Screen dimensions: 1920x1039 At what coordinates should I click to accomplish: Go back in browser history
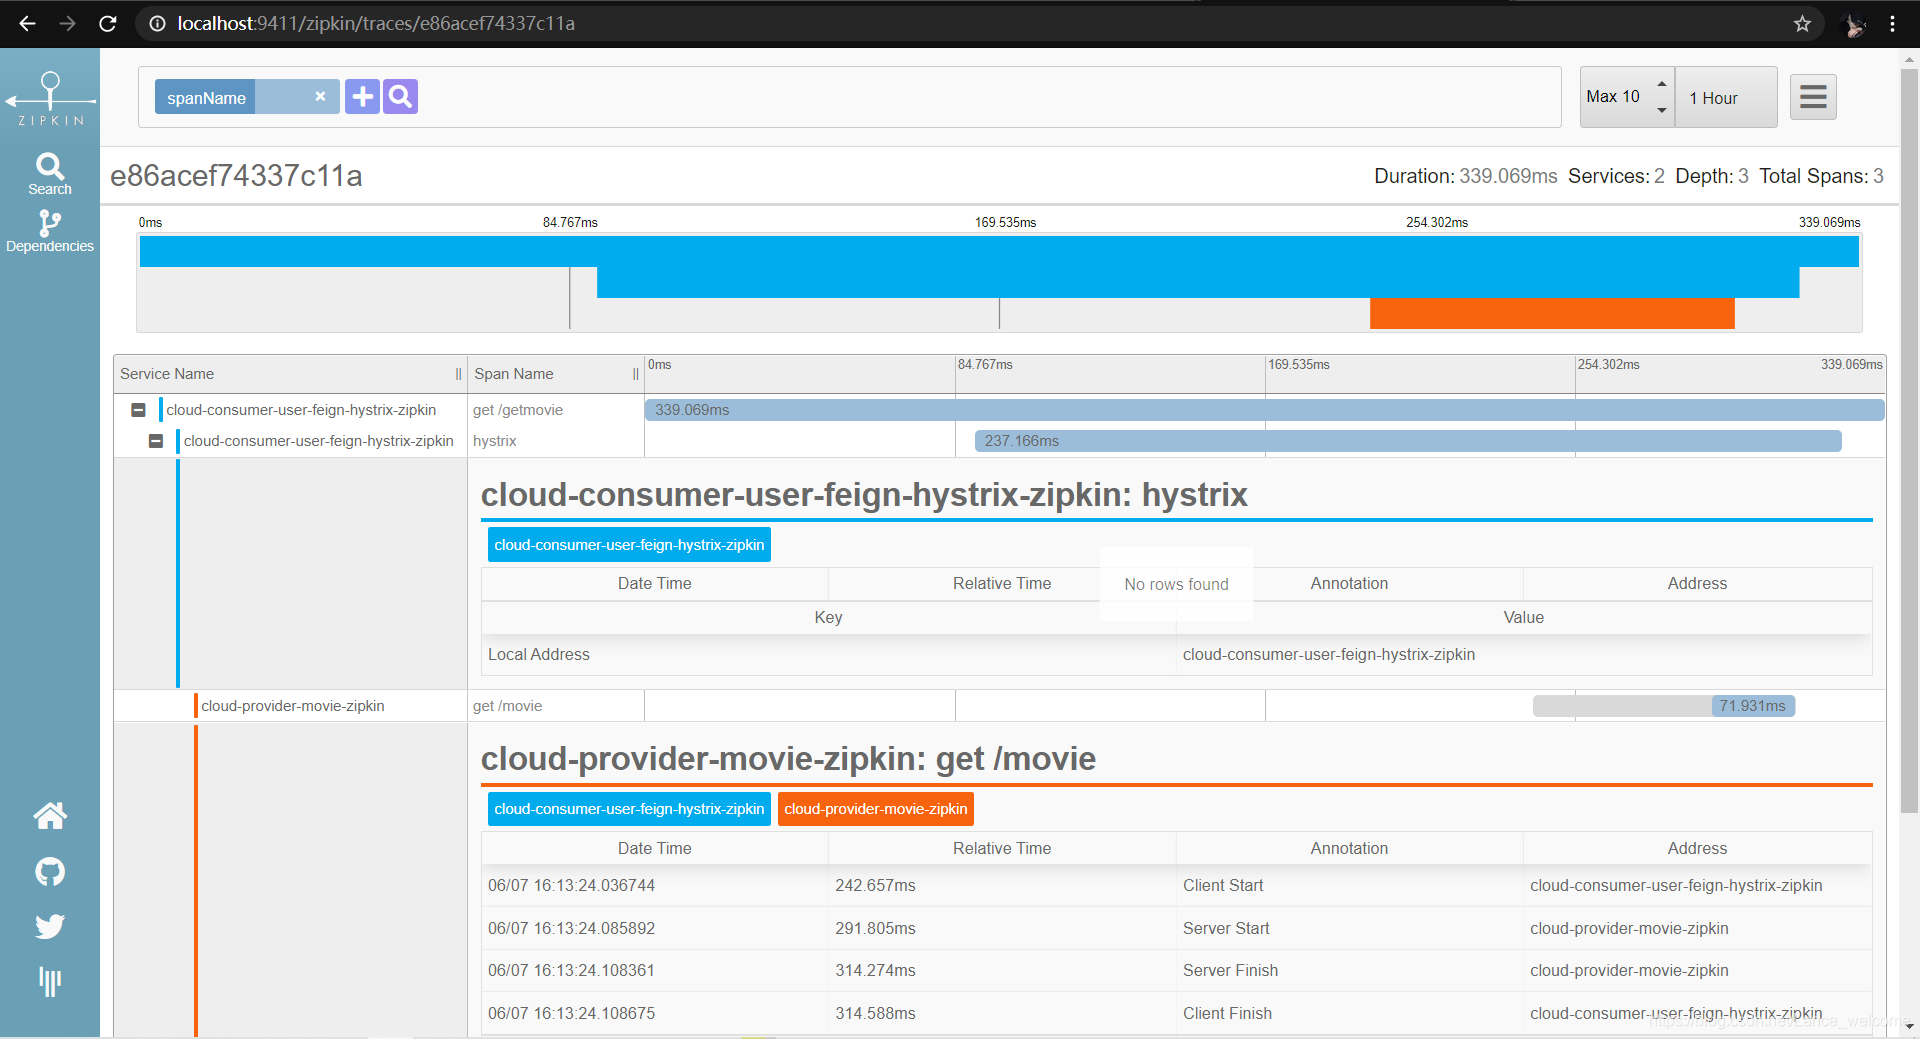27,23
